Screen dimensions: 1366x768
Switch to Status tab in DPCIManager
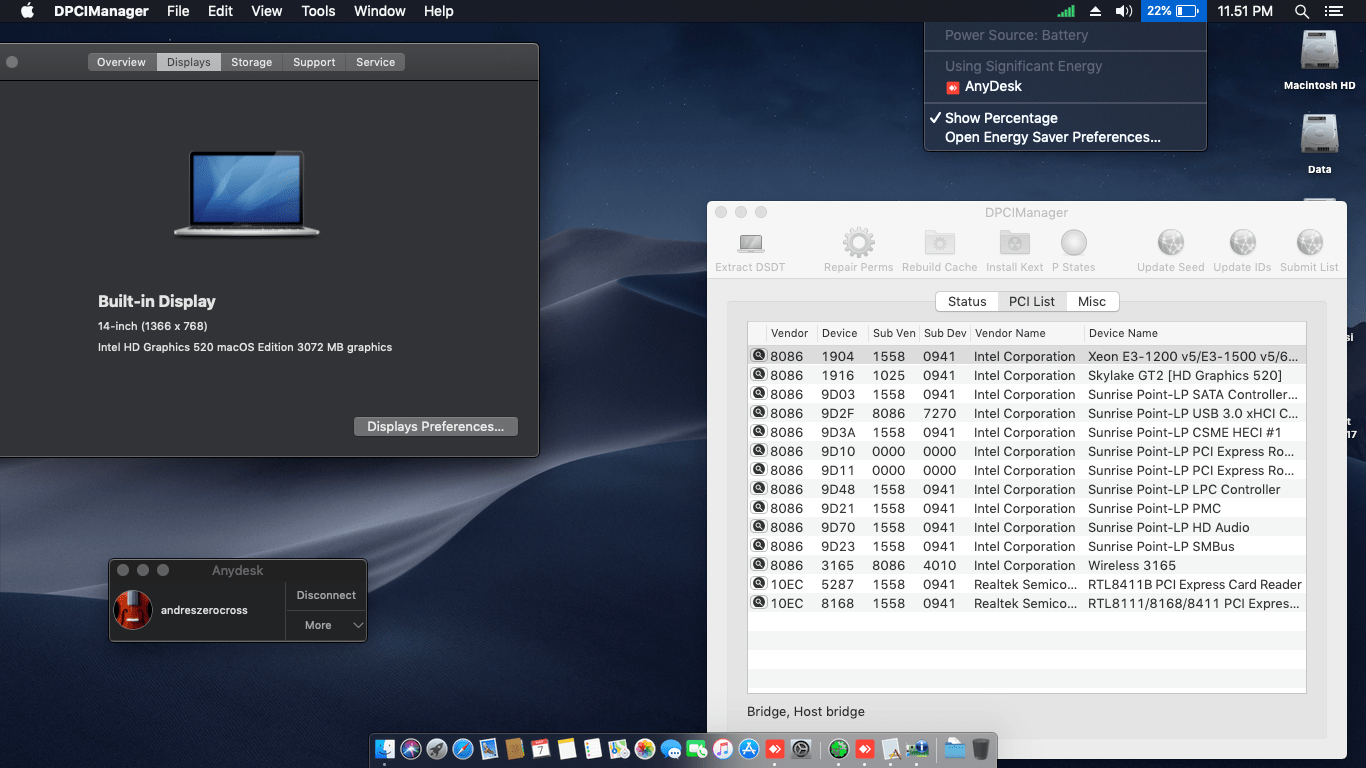pos(967,301)
